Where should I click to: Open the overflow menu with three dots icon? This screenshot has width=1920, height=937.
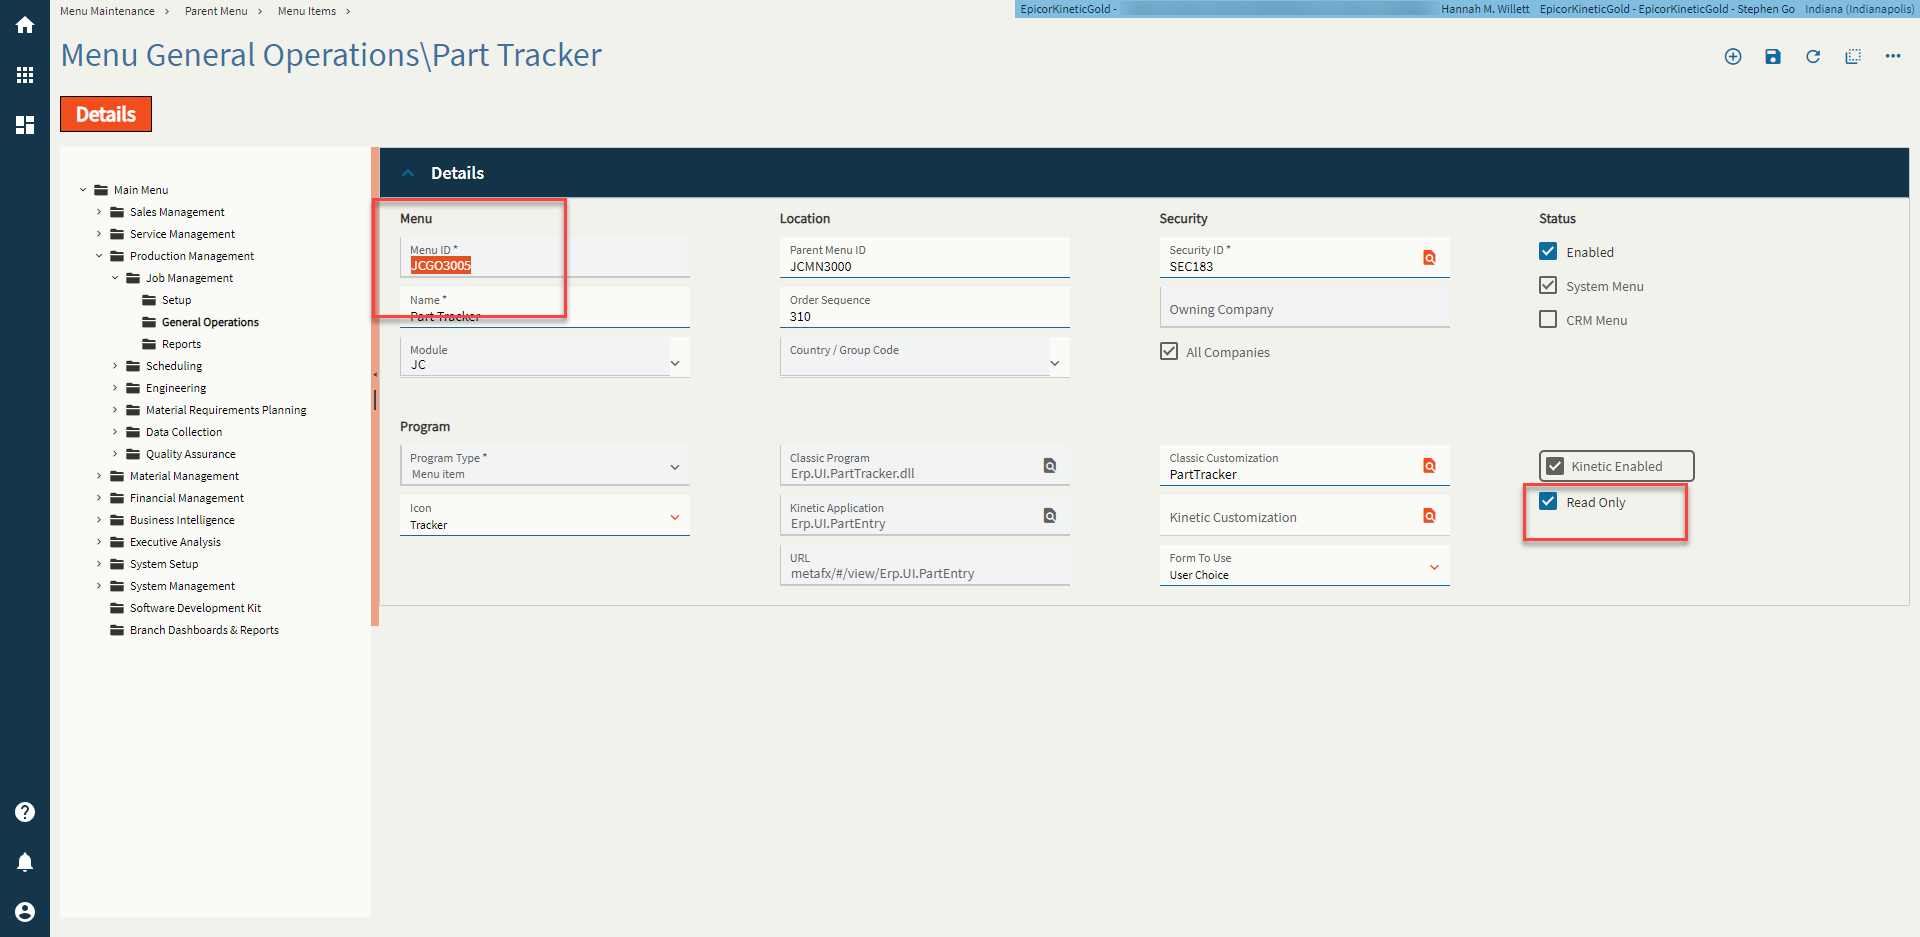[x=1893, y=57]
